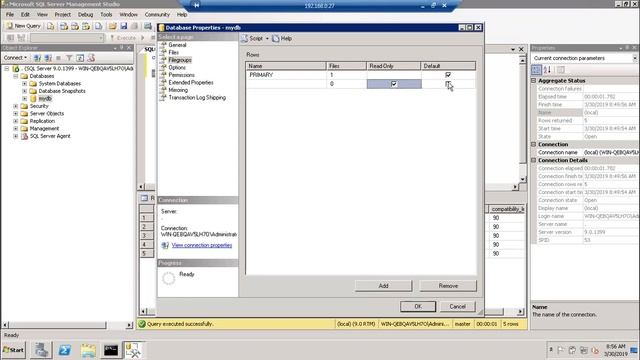Open PowerShell from the taskbar
This screenshot has width=640, height=360.
click(64, 350)
